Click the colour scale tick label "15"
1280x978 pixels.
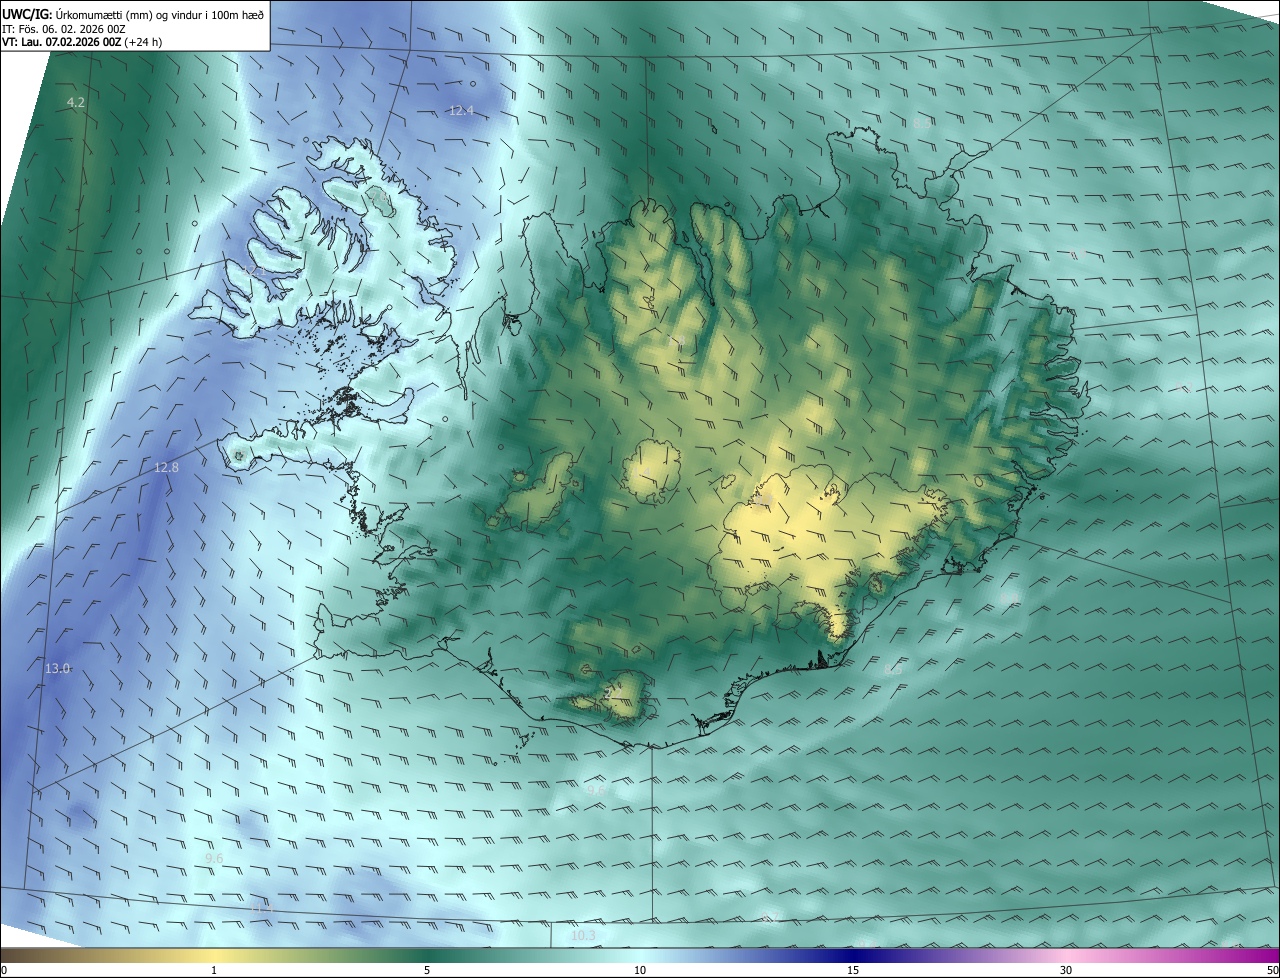(x=853, y=970)
